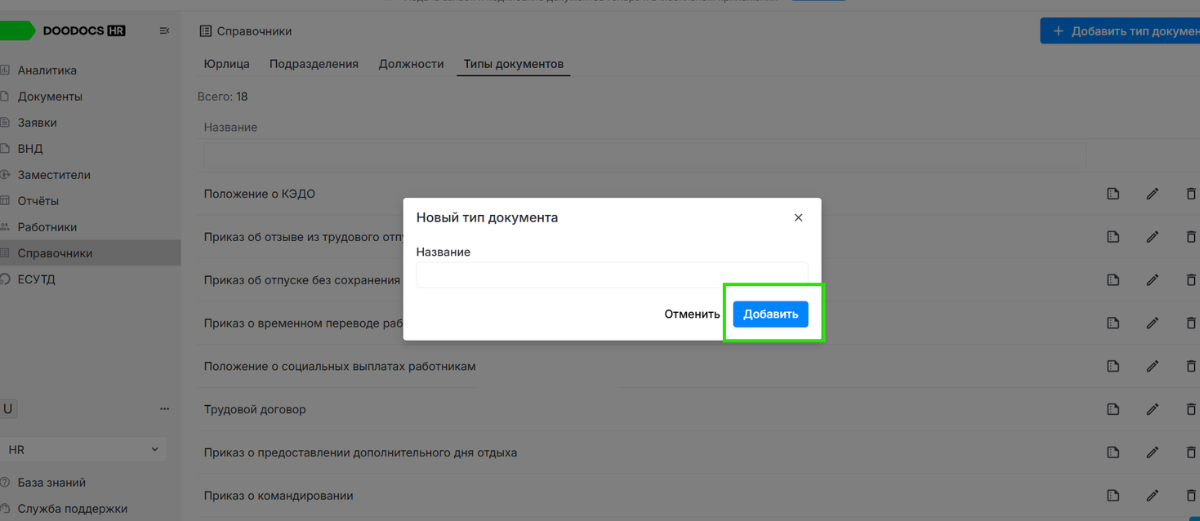Open Документы in the sidebar
The image size is (1200, 521).
click(x=50, y=96)
